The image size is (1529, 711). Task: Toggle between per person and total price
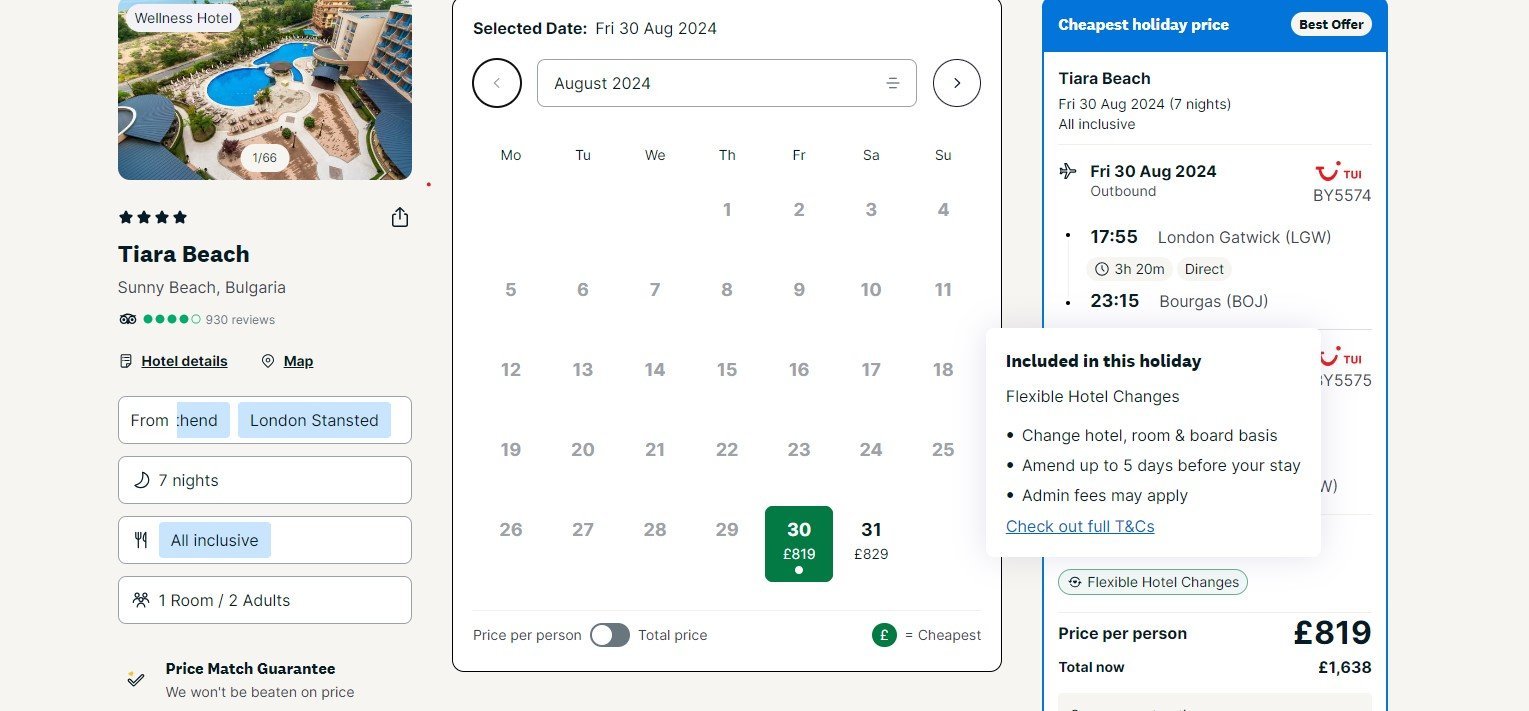coord(610,635)
